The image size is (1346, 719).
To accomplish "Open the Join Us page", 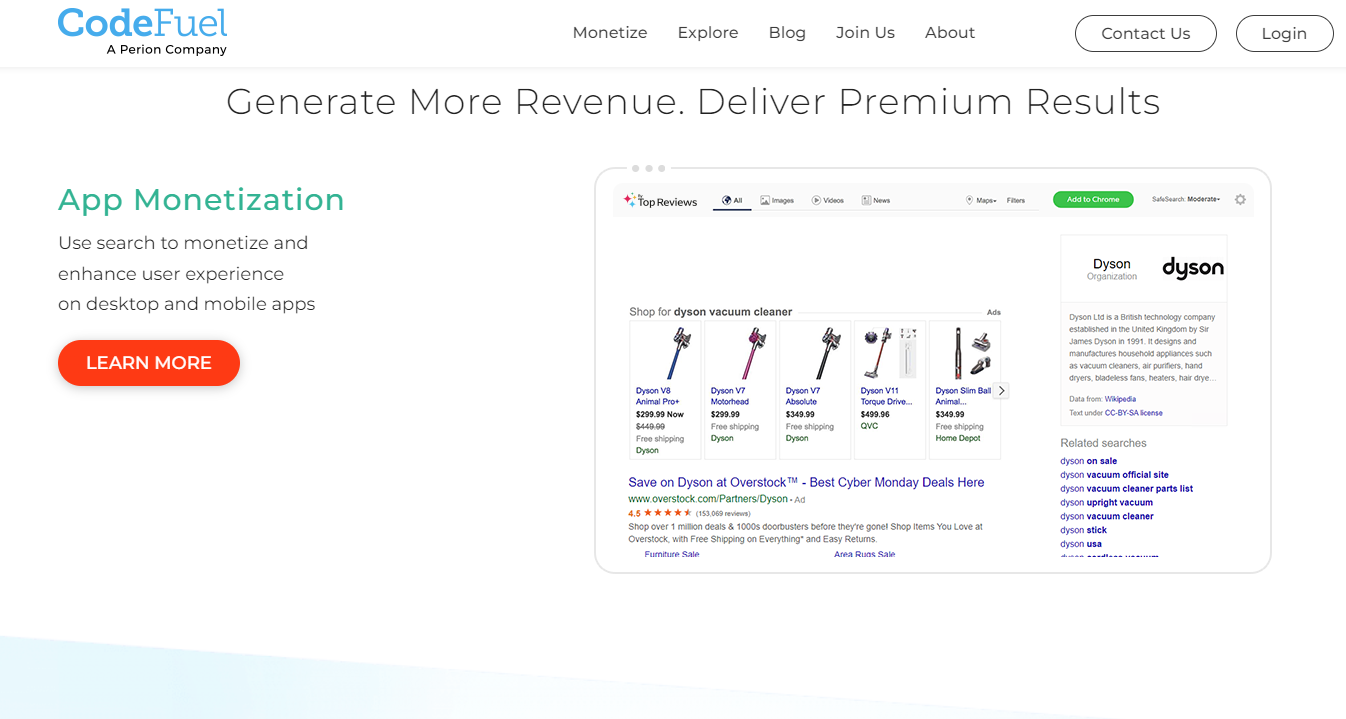I will (865, 33).
